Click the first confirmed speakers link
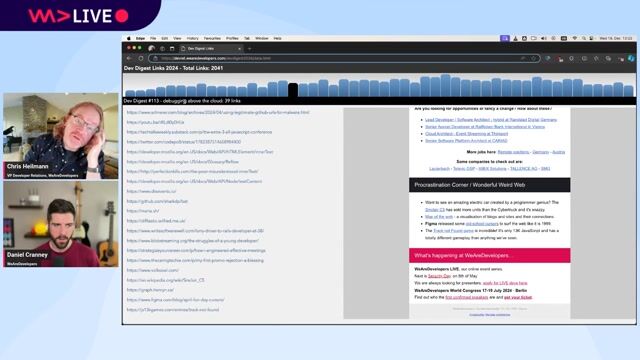The width and height of the screenshot is (640, 360). point(467,298)
